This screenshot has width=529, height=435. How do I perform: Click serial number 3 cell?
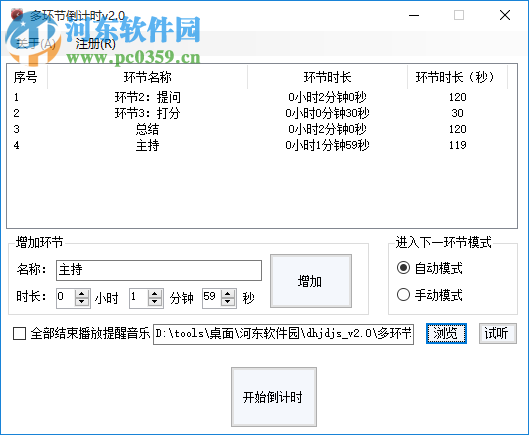point(16,129)
